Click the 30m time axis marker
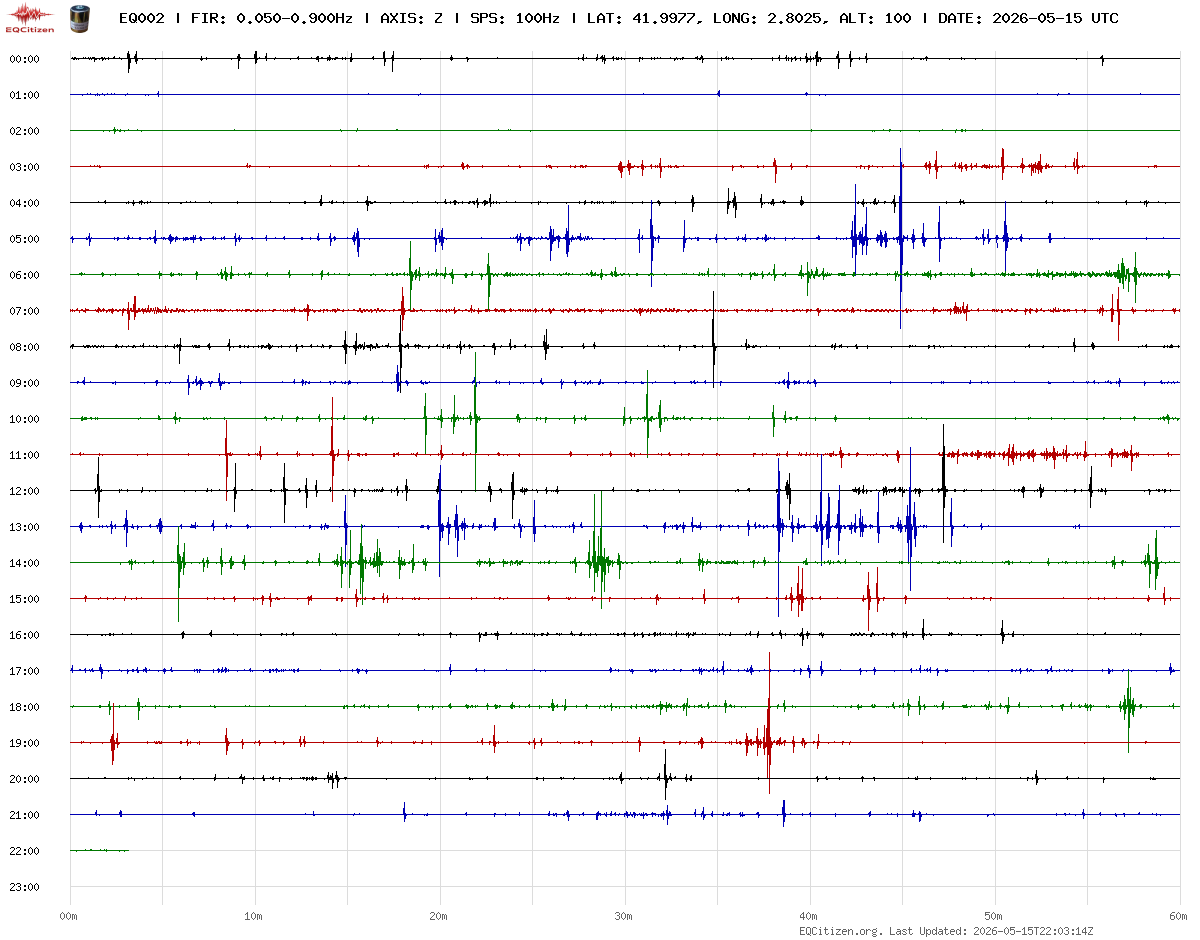 (x=624, y=916)
